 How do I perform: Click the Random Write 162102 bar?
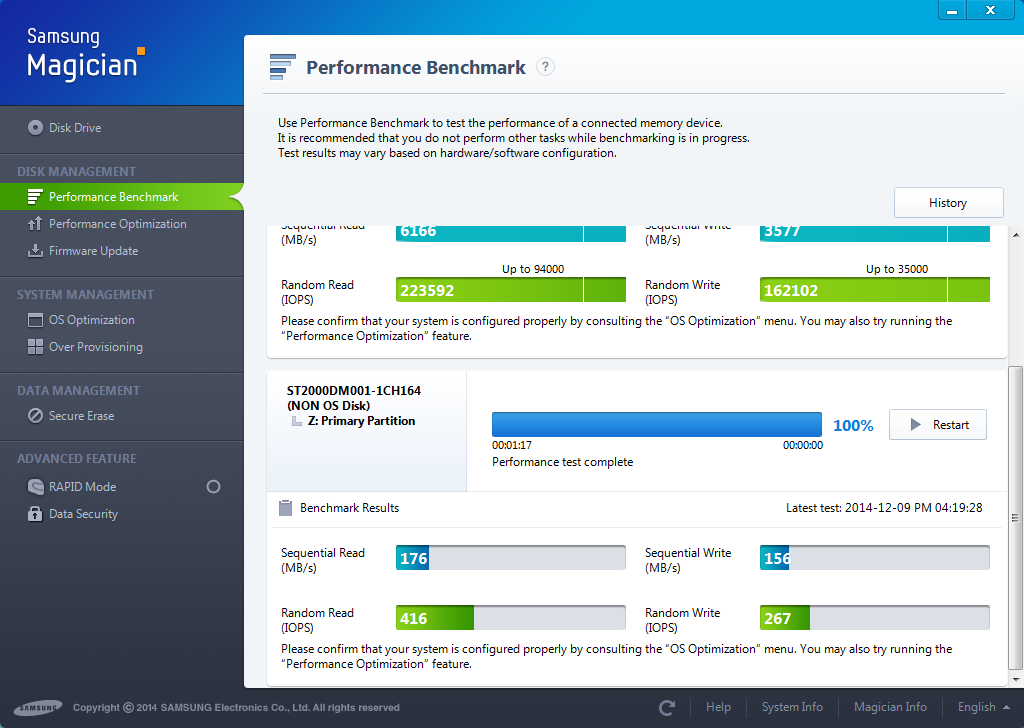(874, 290)
